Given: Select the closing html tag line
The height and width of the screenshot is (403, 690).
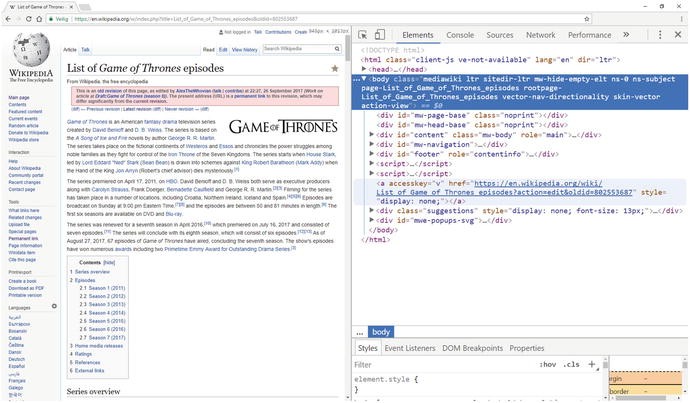Looking at the screenshot, I should pyautogui.click(x=375, y=240).
